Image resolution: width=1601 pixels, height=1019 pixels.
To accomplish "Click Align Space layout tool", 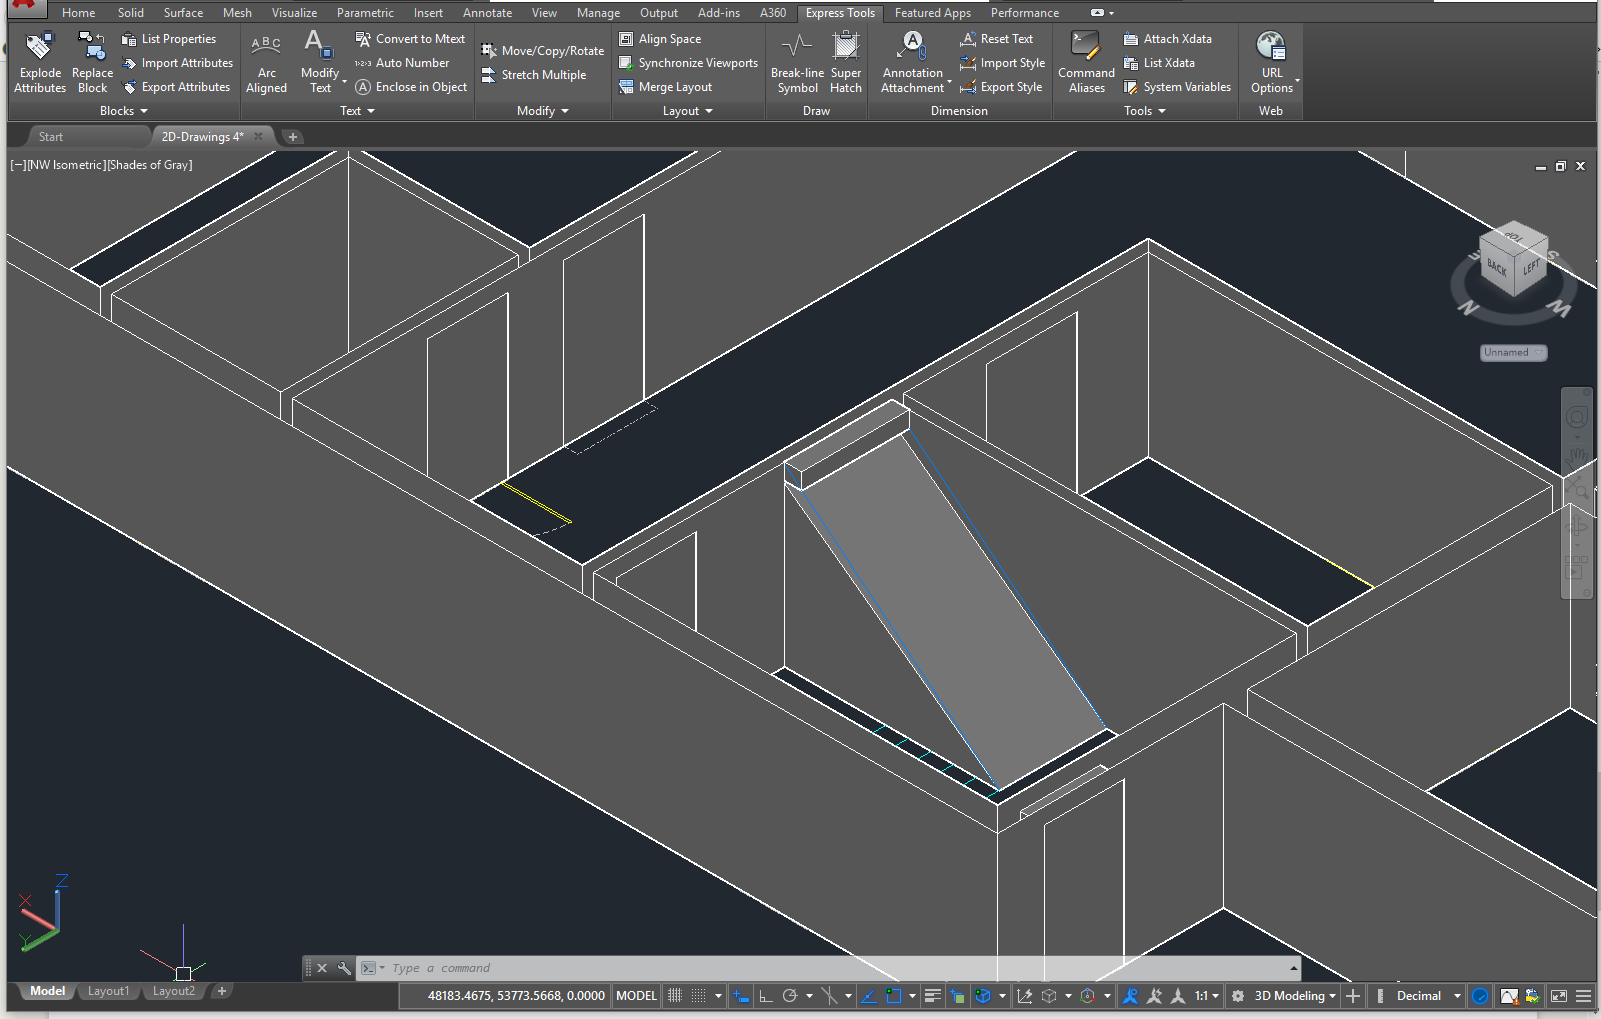I will point(660,39).
